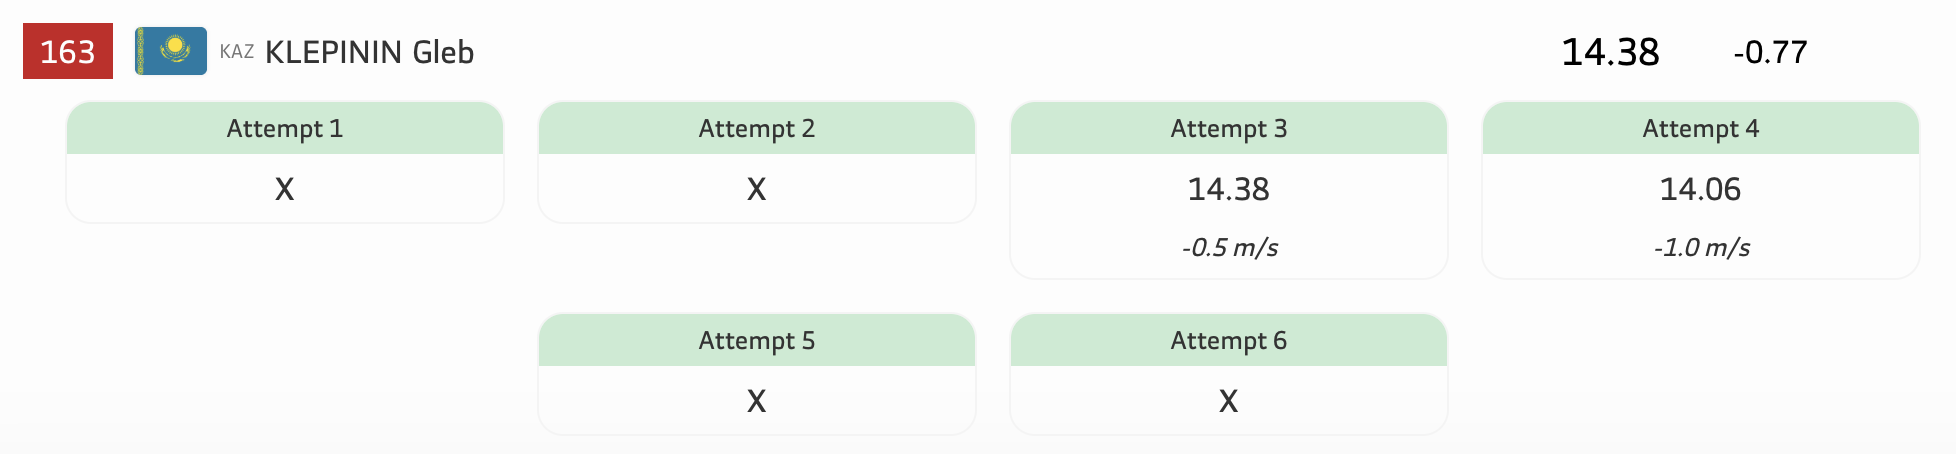Click the -0.77 value in header row
1956x454 pixels.
[1771, 52]
